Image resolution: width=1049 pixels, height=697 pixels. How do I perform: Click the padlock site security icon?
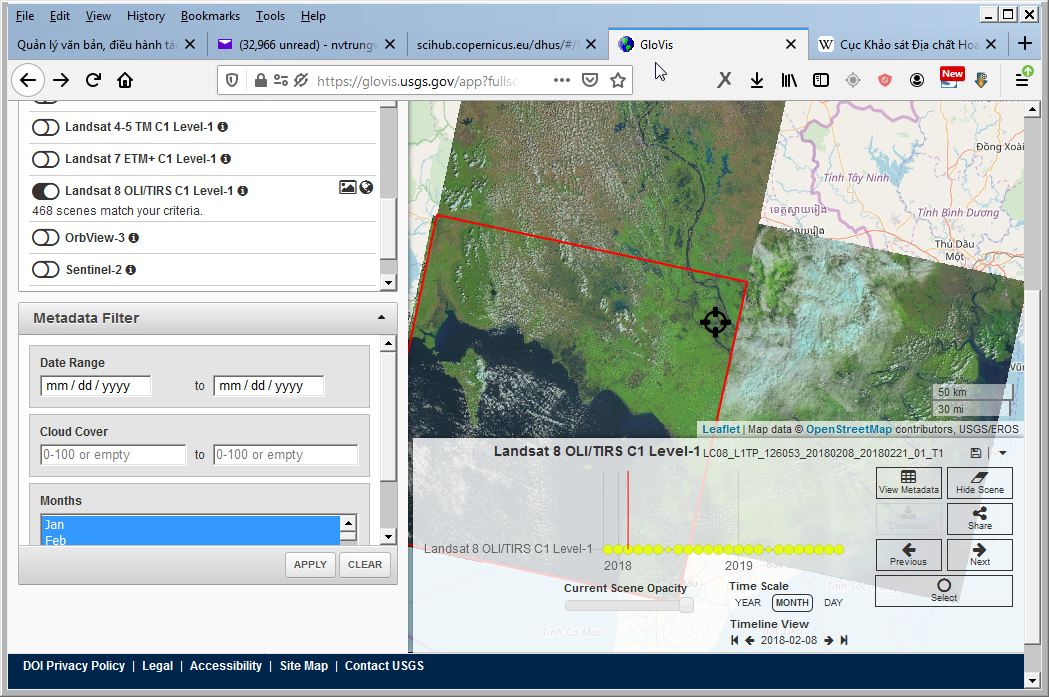[x=261, y=80]
